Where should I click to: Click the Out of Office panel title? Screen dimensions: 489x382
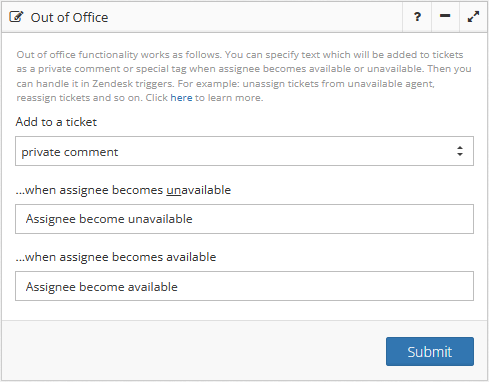tap(69, 17)
